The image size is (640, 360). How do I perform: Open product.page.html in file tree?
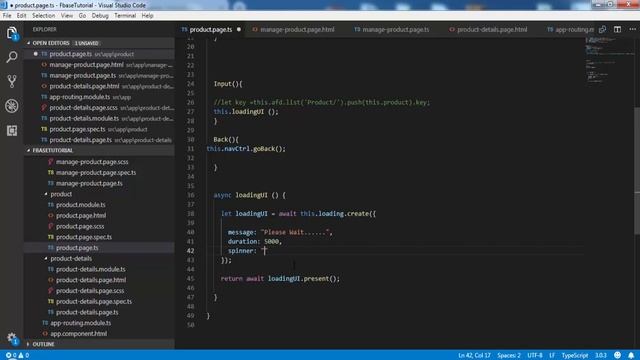pos(99,215)
